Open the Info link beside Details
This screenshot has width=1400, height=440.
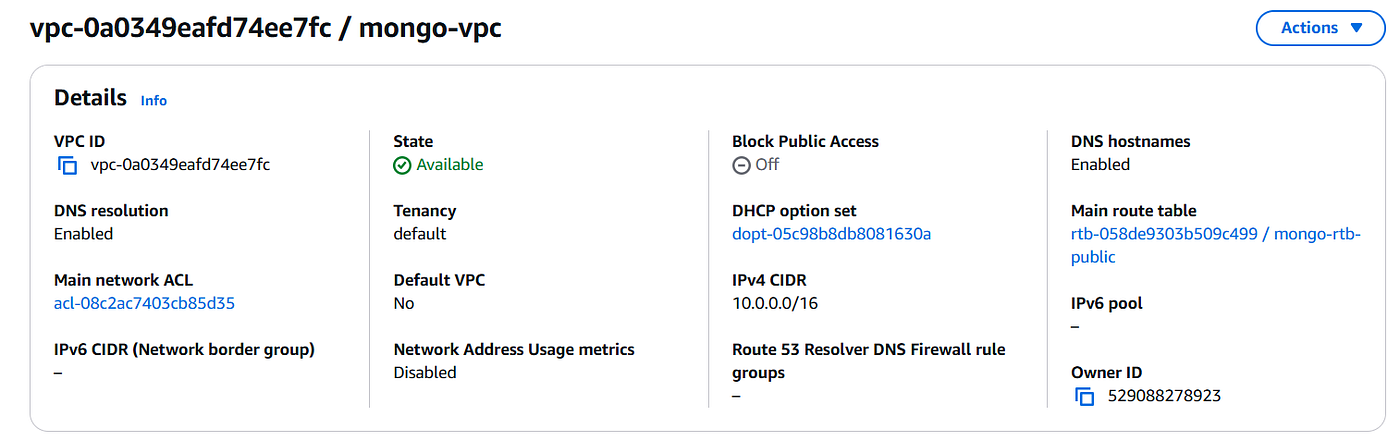[x=154, y=100]
